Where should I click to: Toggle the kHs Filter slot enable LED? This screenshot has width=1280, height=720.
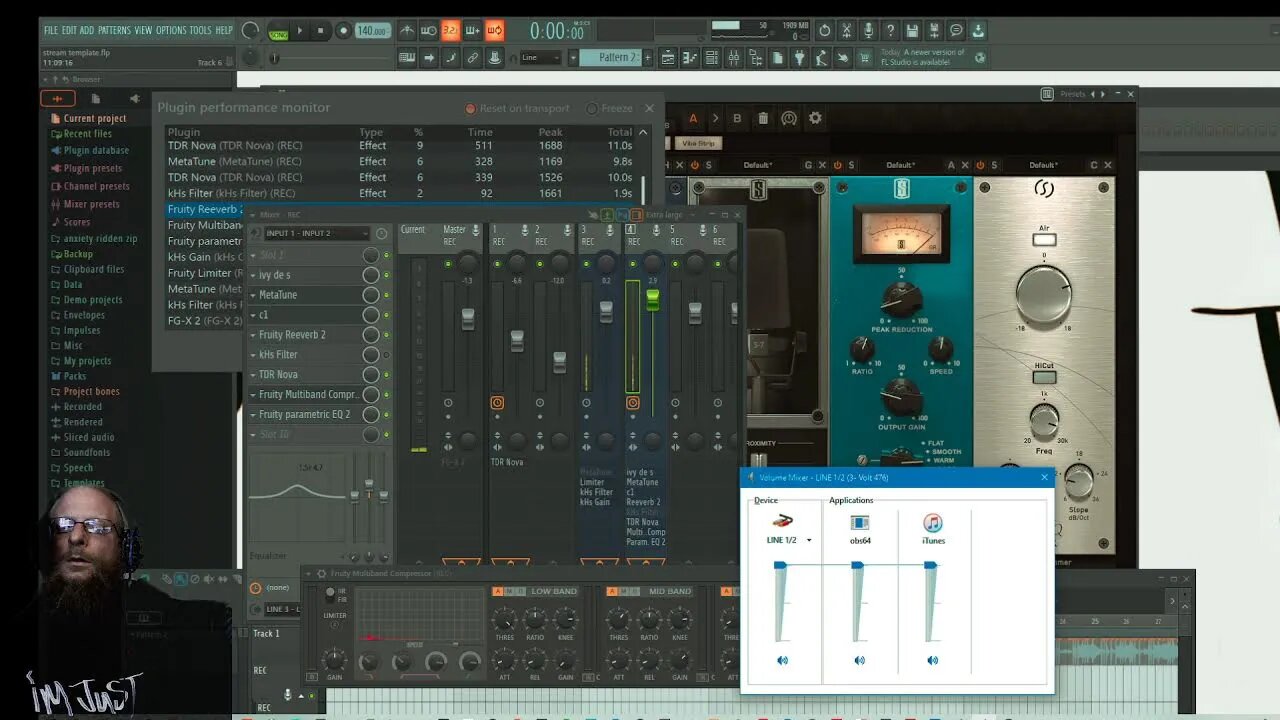pyautogui.click(x=387, y=355)
